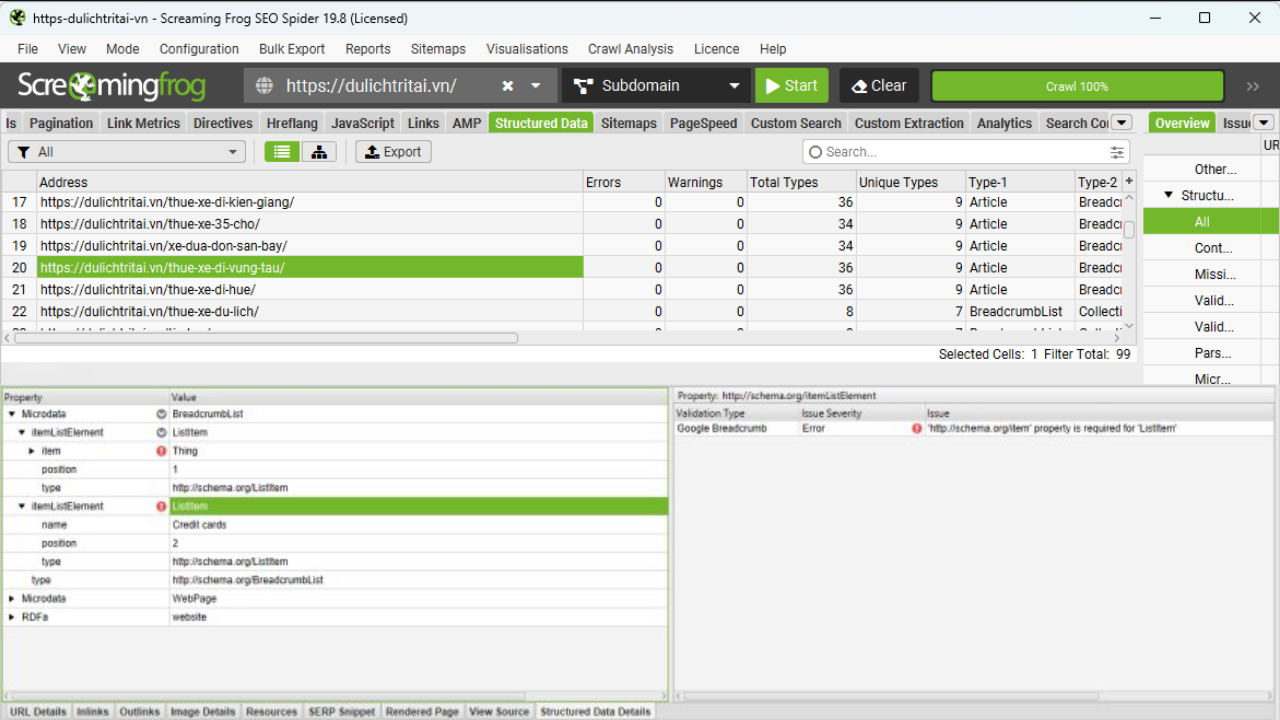1280x720 pixels.
Task: Click red error icon next to item property
Action: (x=161, y=451)
